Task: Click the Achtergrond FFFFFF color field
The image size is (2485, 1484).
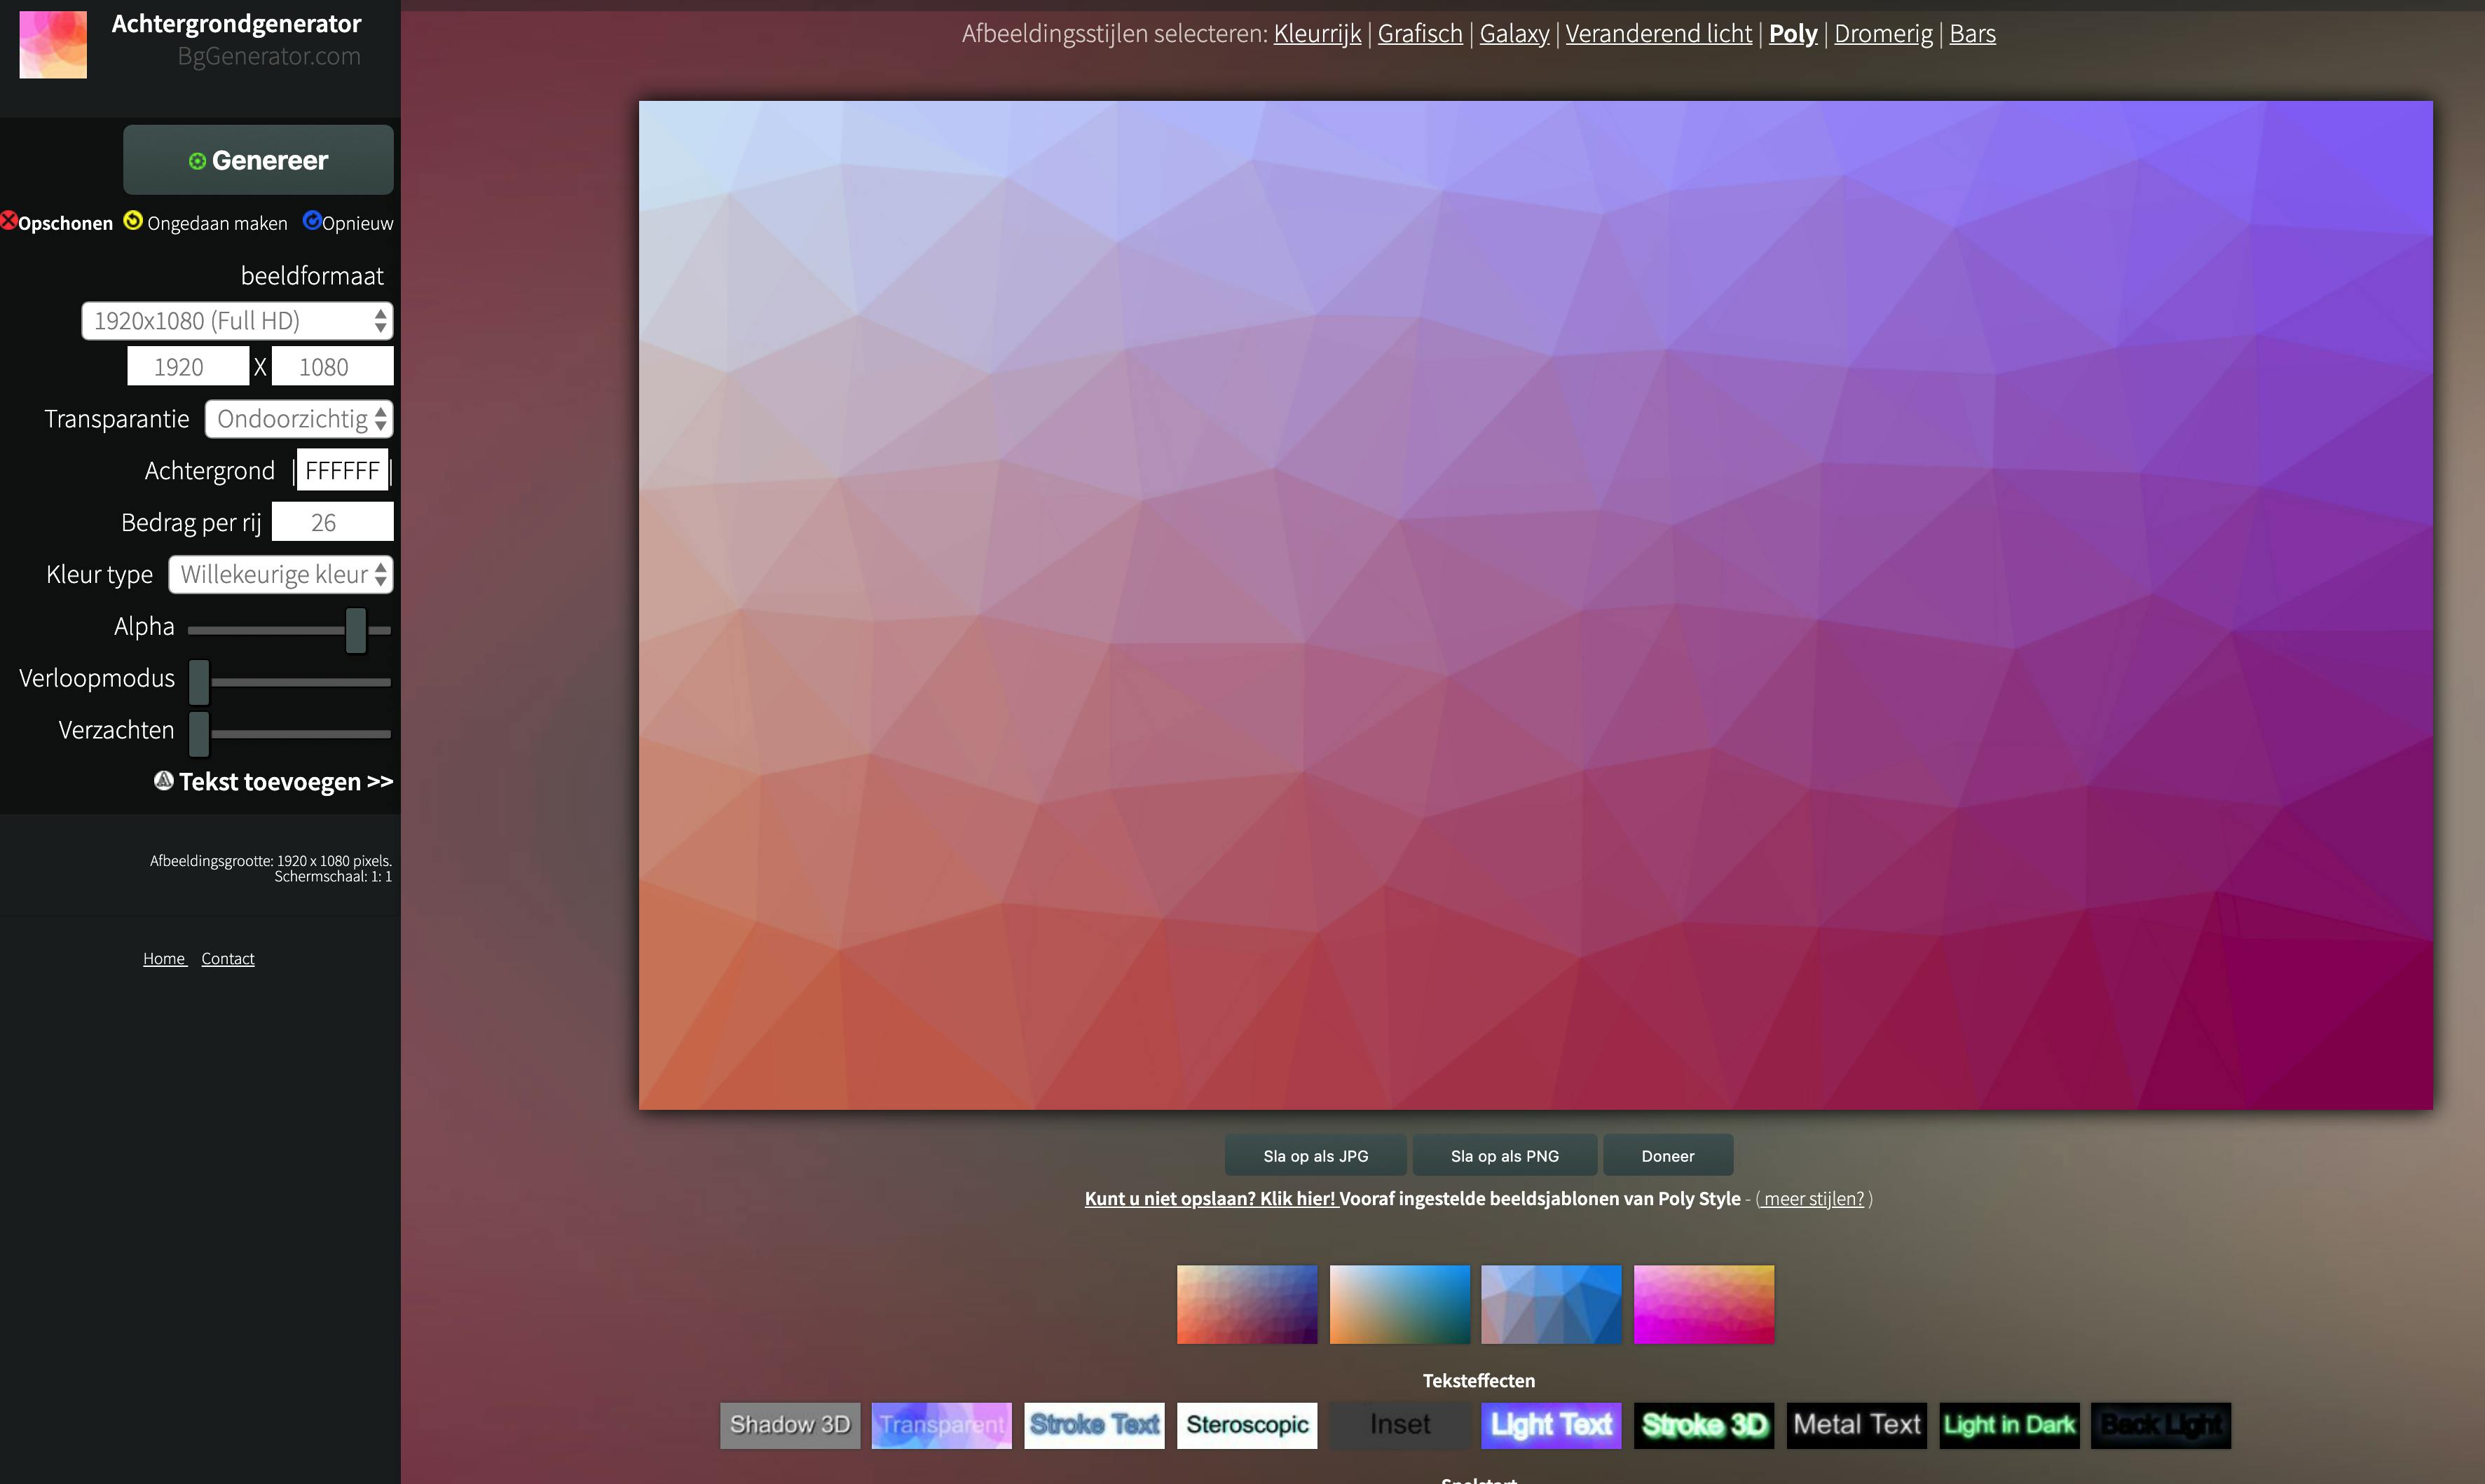Action: click(342, 471)
